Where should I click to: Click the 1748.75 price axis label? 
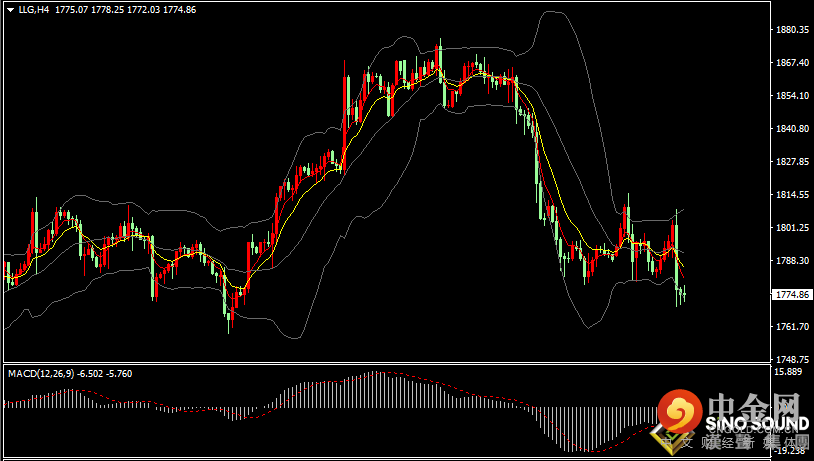click(793, 359)
